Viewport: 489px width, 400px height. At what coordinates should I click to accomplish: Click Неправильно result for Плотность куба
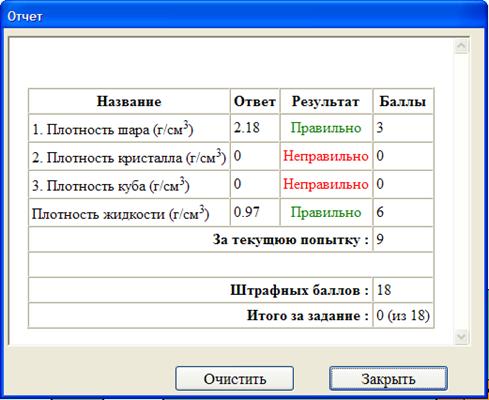(326, 184)
